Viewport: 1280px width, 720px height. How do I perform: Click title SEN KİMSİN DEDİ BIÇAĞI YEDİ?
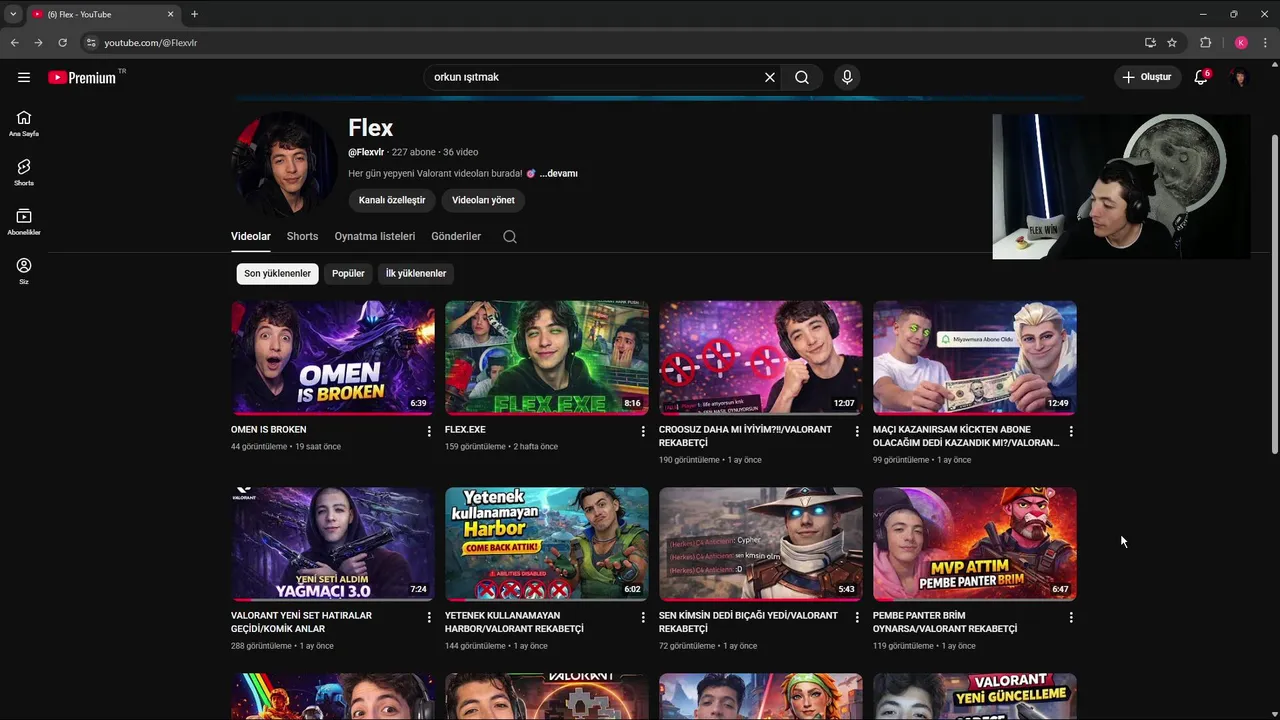748,622
